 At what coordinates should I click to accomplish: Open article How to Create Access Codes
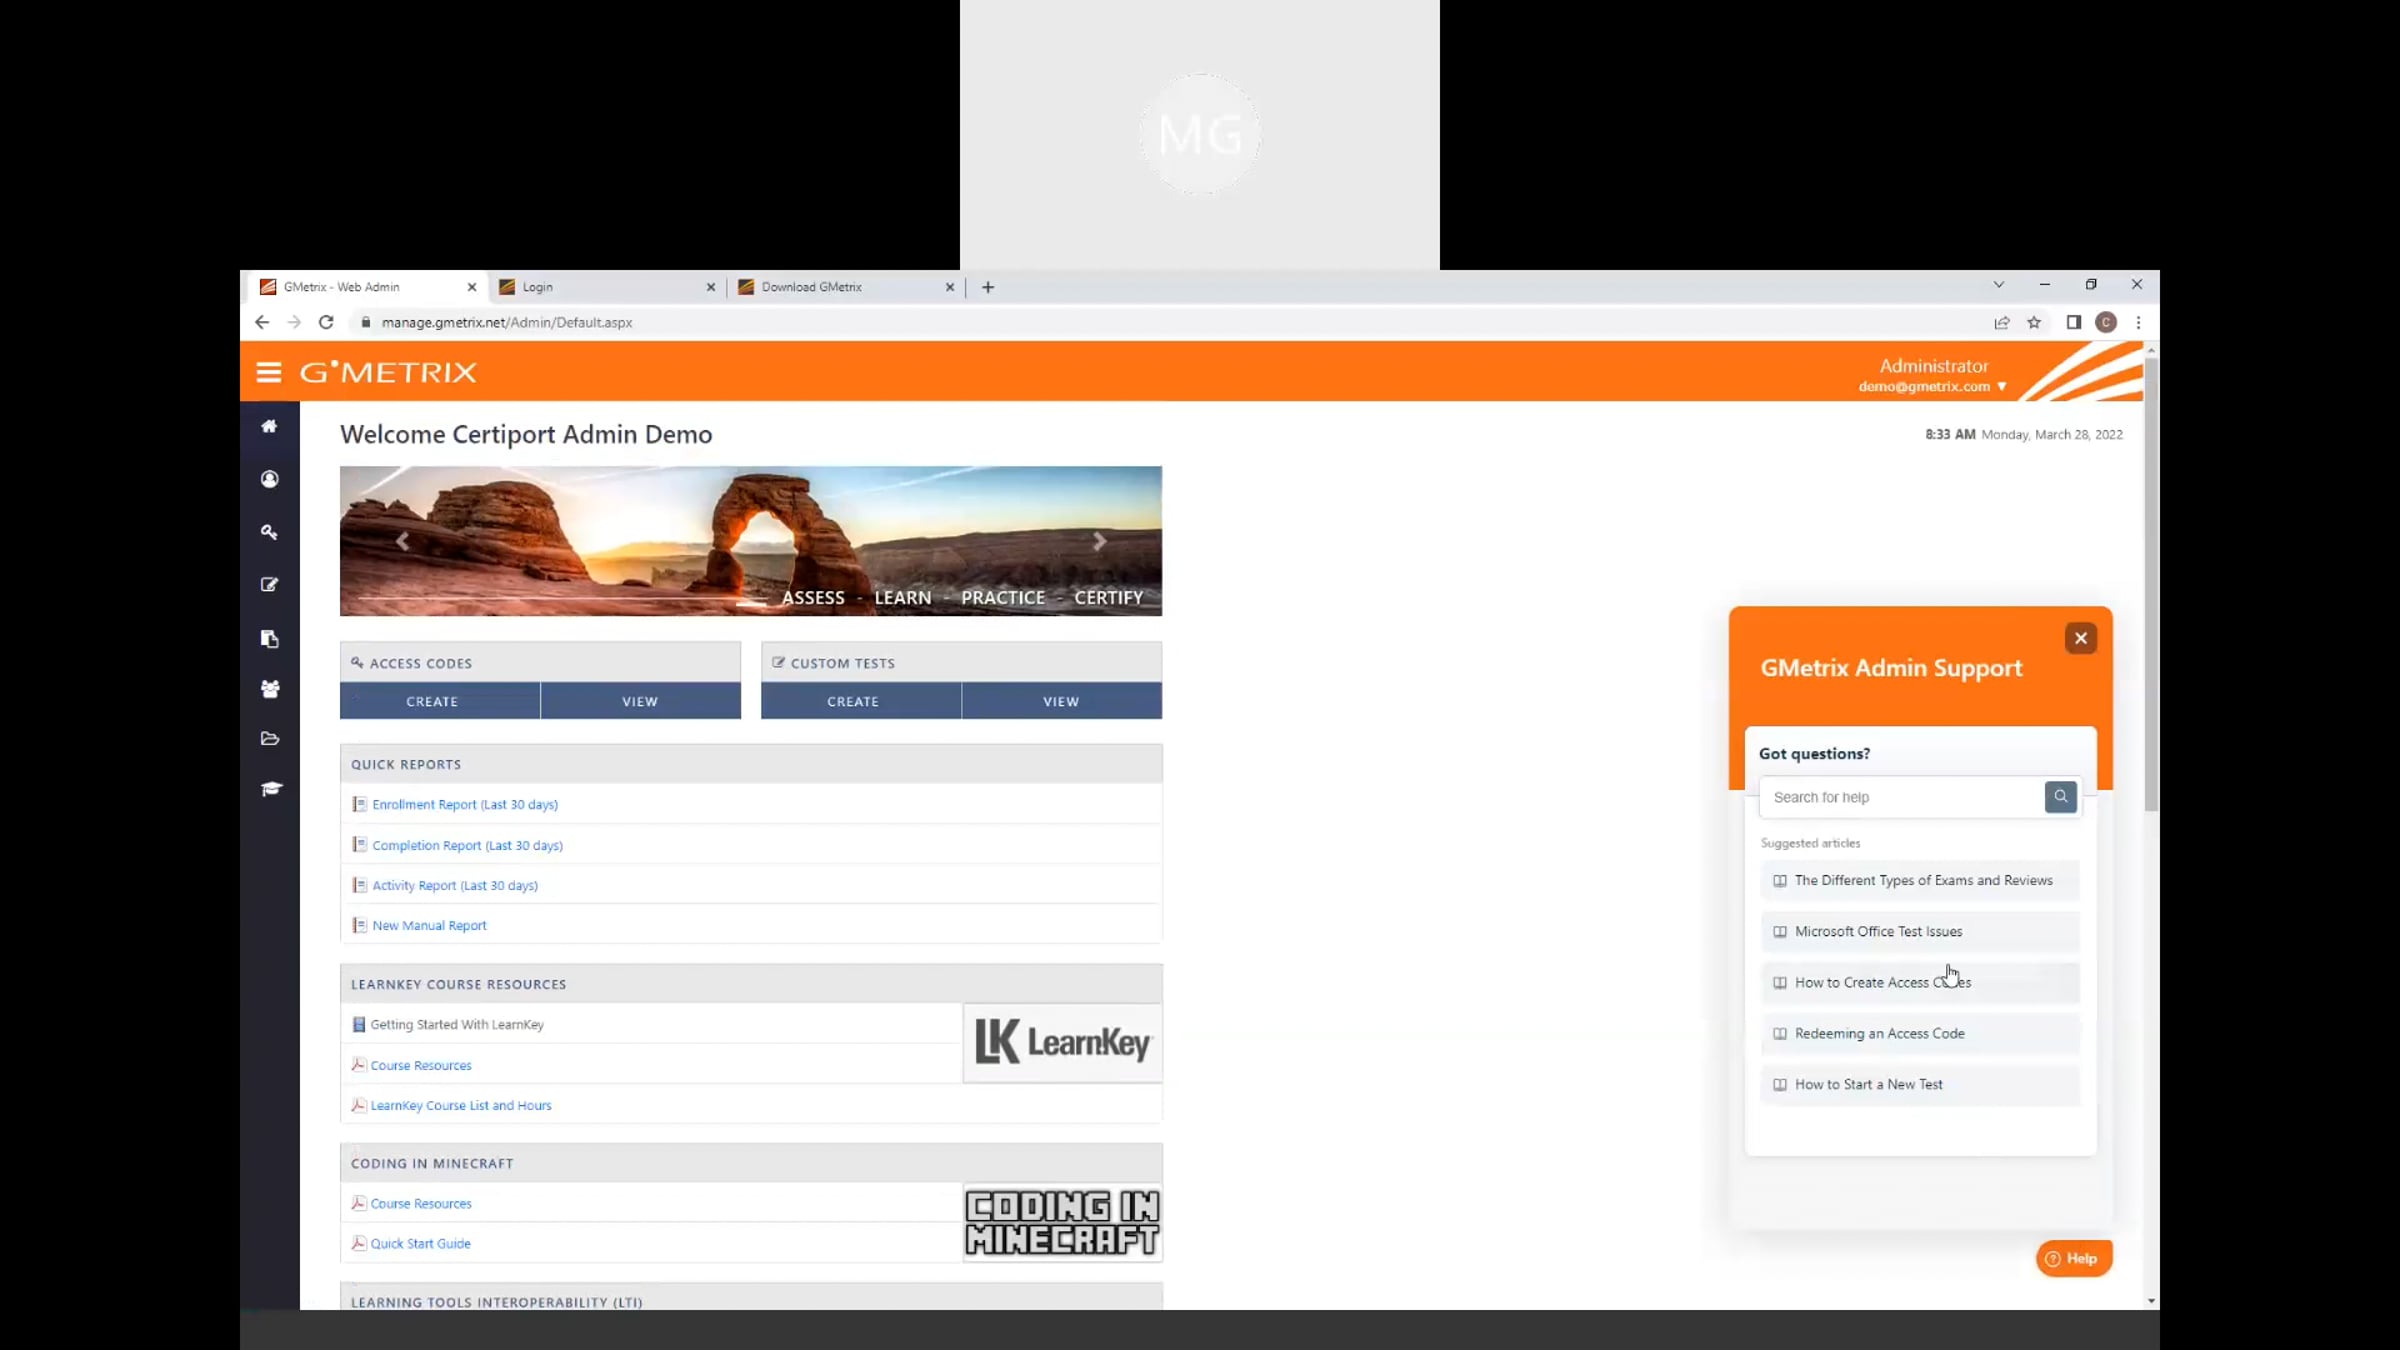1920,982
